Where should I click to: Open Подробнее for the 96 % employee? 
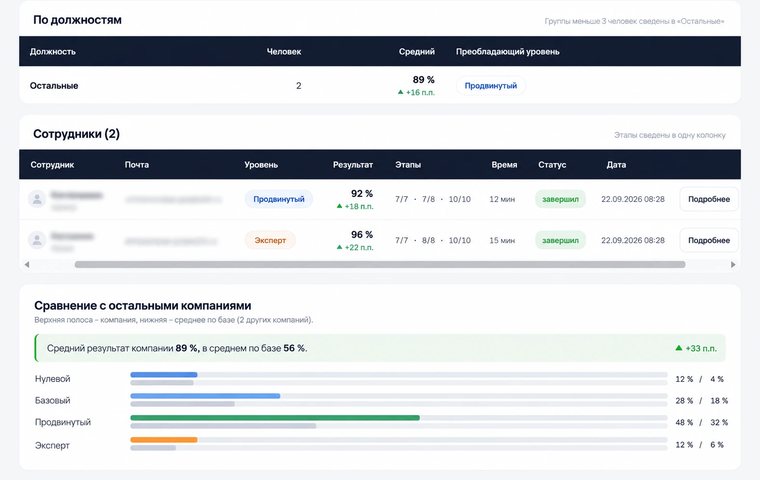coord(709,240)
